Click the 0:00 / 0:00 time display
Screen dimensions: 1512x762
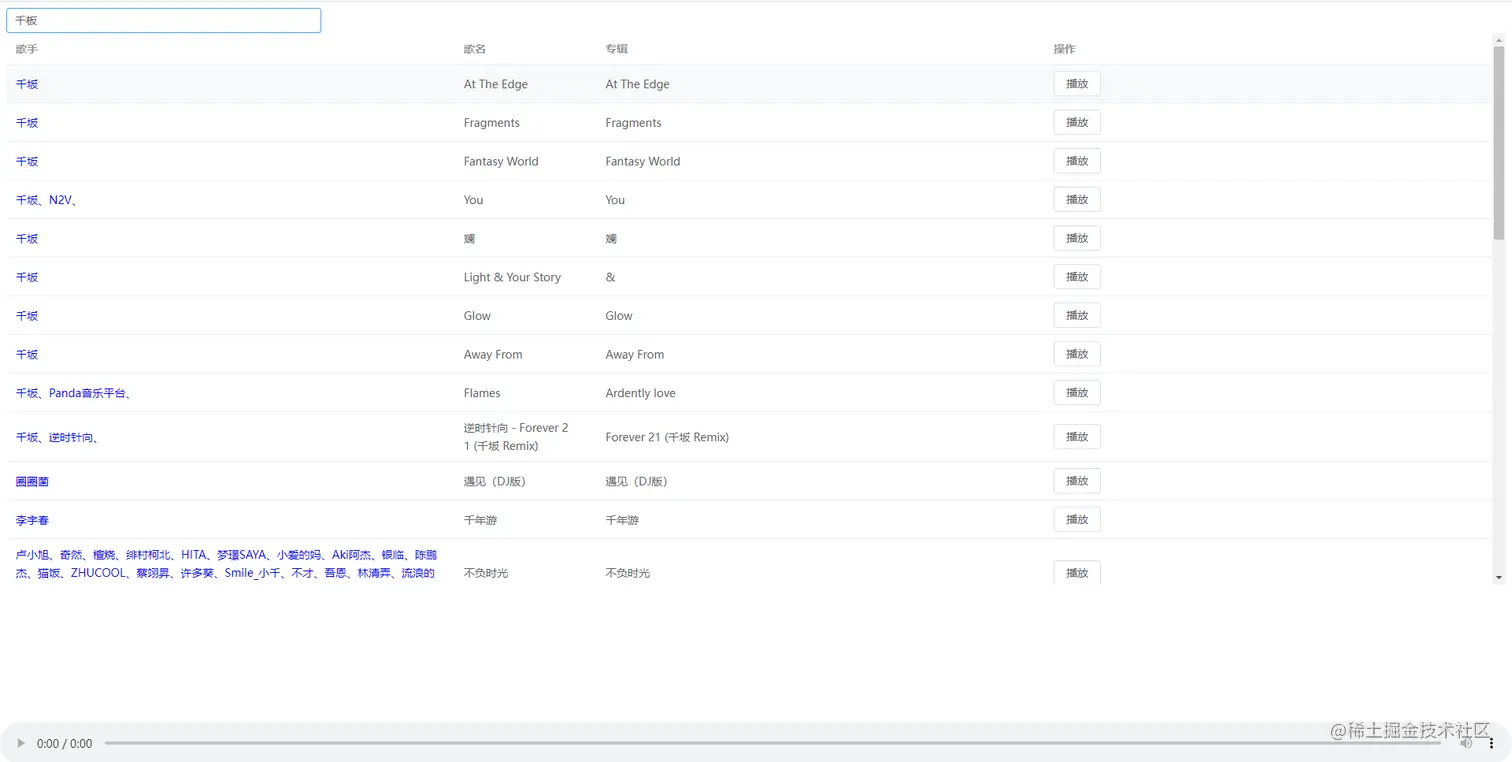[x=64, y=744]
